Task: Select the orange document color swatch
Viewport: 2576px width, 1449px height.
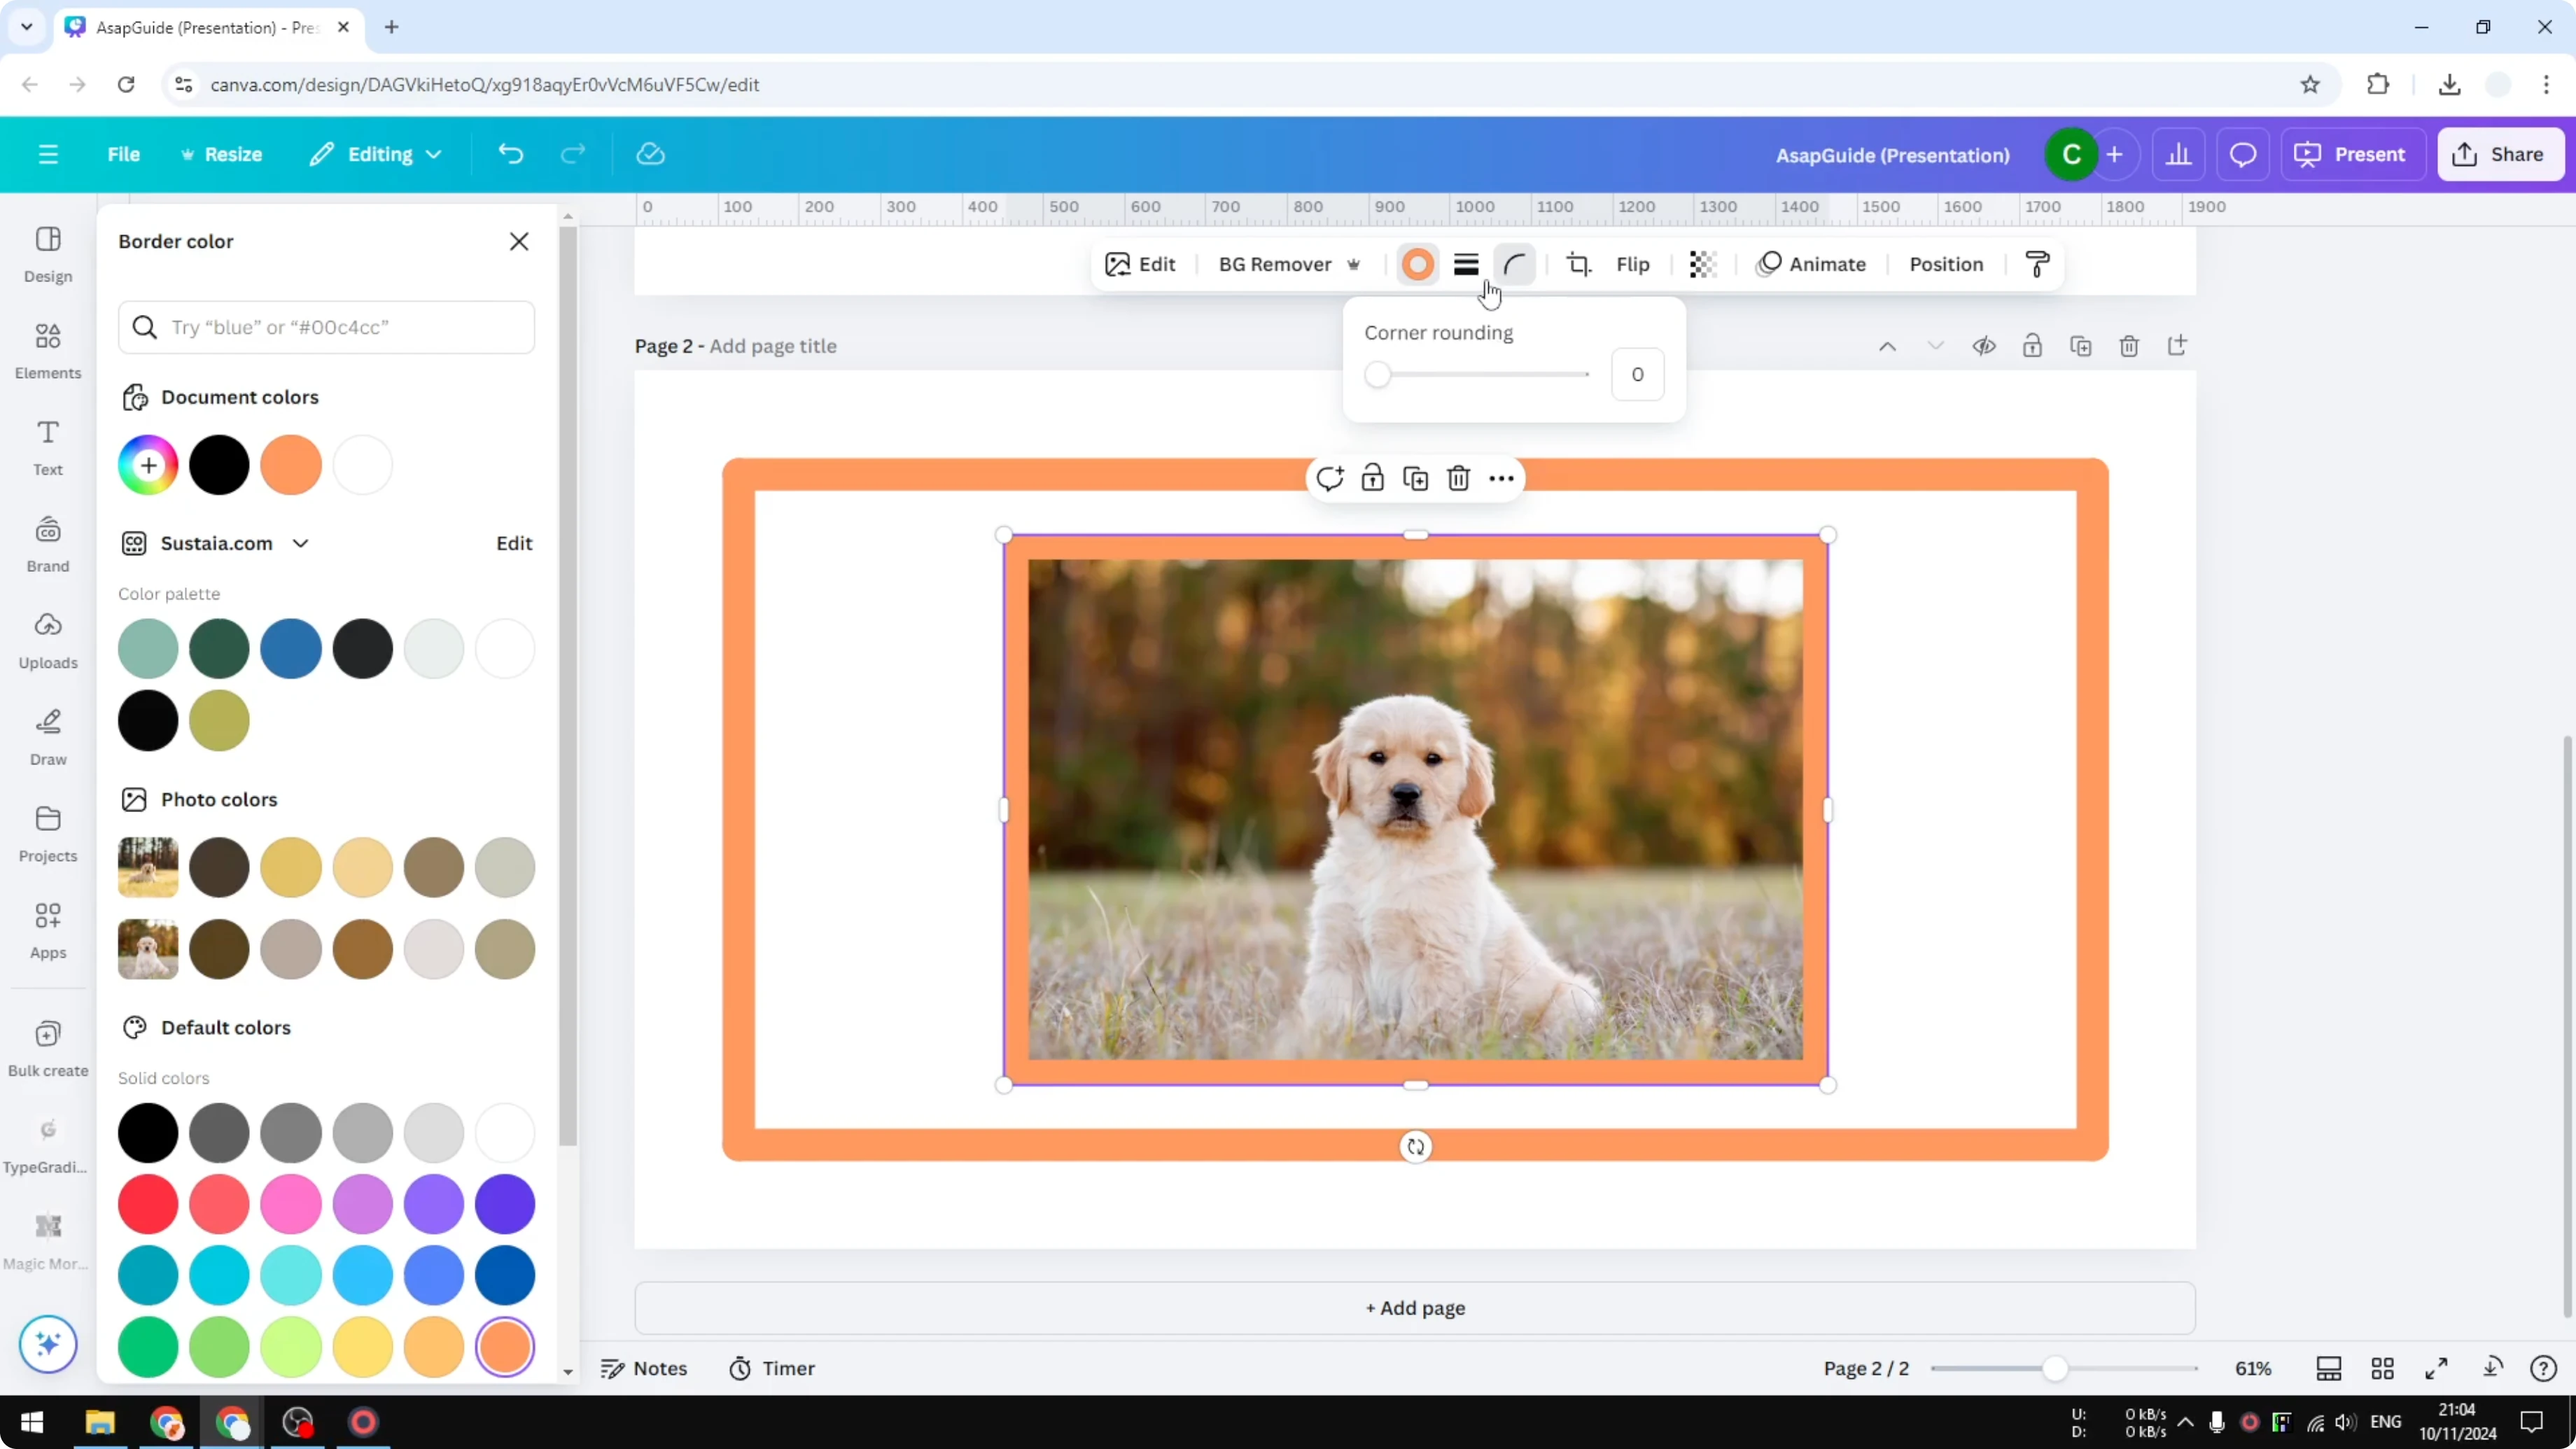Action: pos(291,464)
